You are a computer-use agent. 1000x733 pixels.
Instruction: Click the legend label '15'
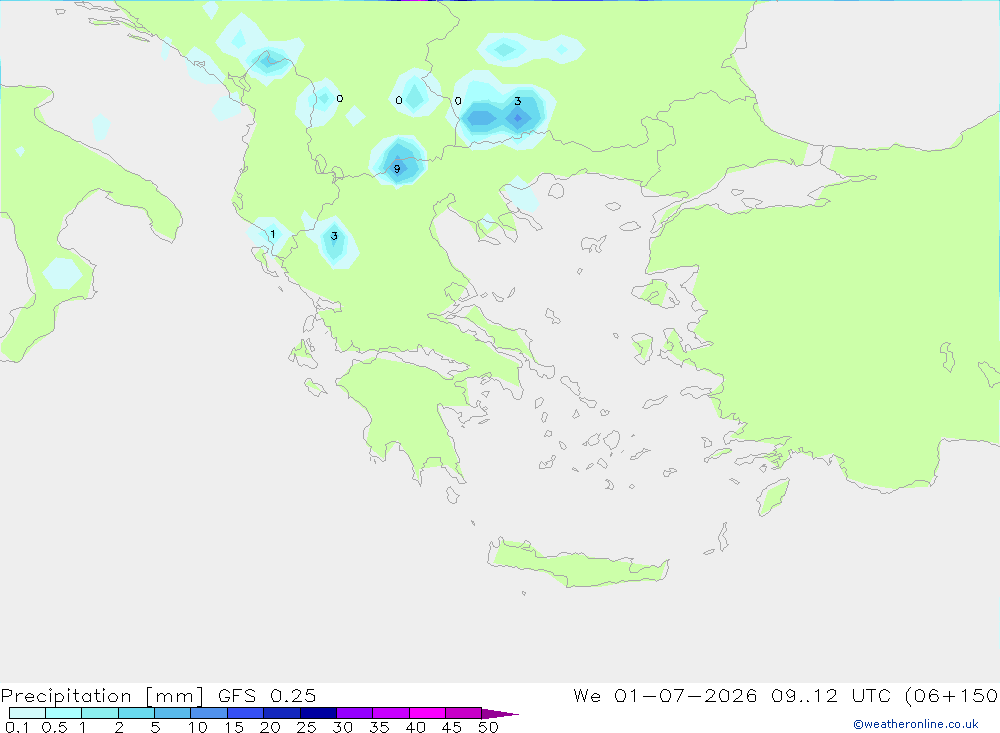[x=233, y=727]
